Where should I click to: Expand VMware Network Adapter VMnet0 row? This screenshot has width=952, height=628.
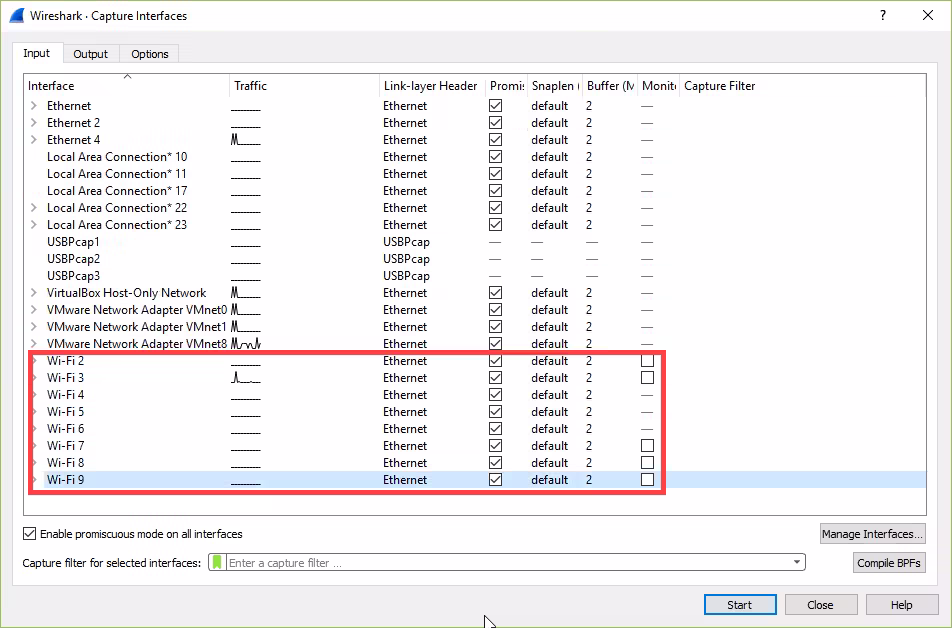tap(34, 310)
